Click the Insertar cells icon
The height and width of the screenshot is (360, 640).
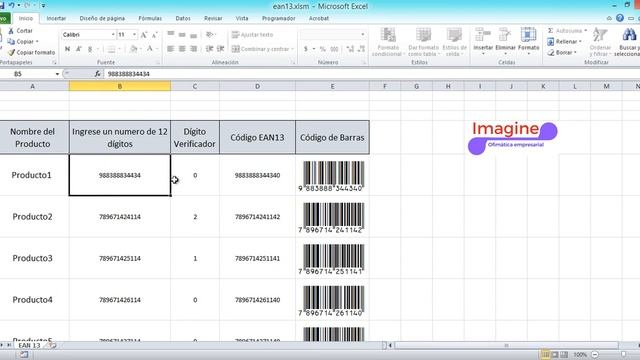(x=483, y=35)
